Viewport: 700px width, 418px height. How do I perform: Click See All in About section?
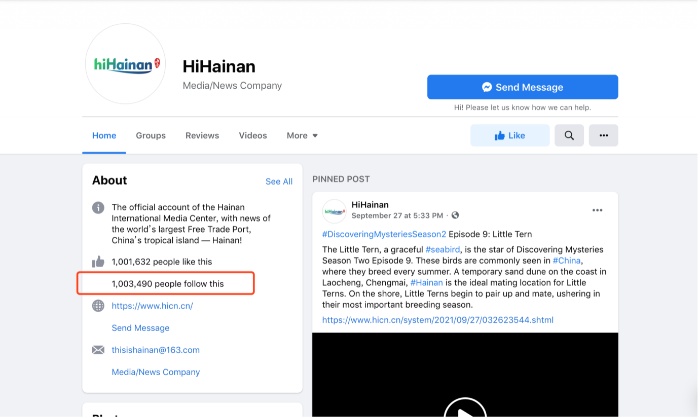279,181
